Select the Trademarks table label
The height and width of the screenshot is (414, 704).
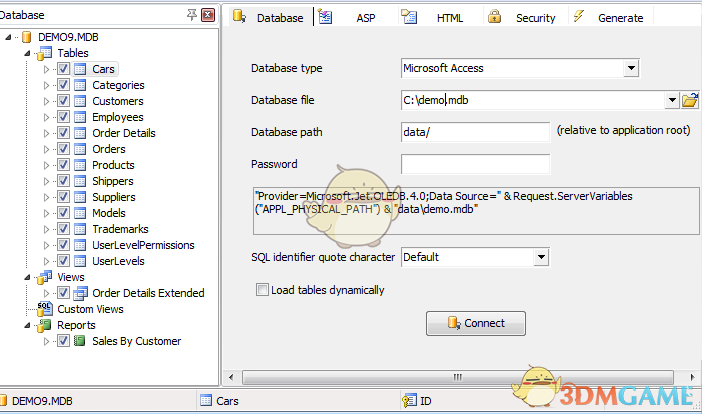click(120, 229)
